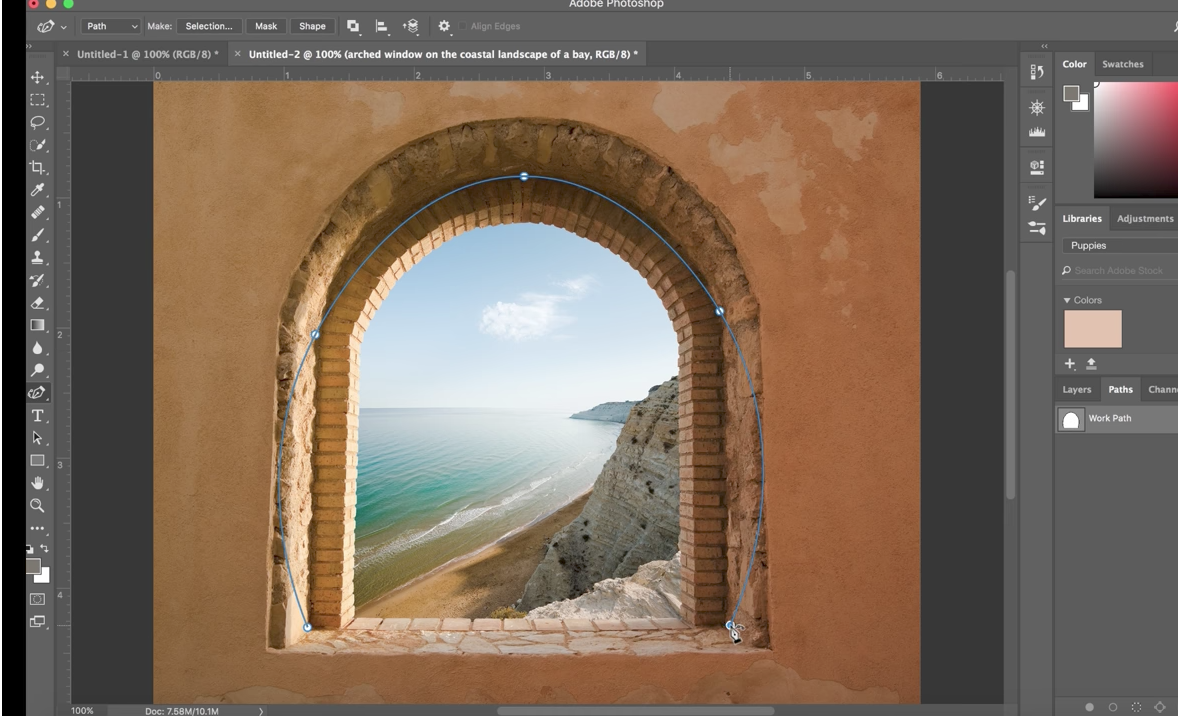Open path alignment options
This screenshot has width=1178, height=716.
pyautogui.click(x=382, y=26)
